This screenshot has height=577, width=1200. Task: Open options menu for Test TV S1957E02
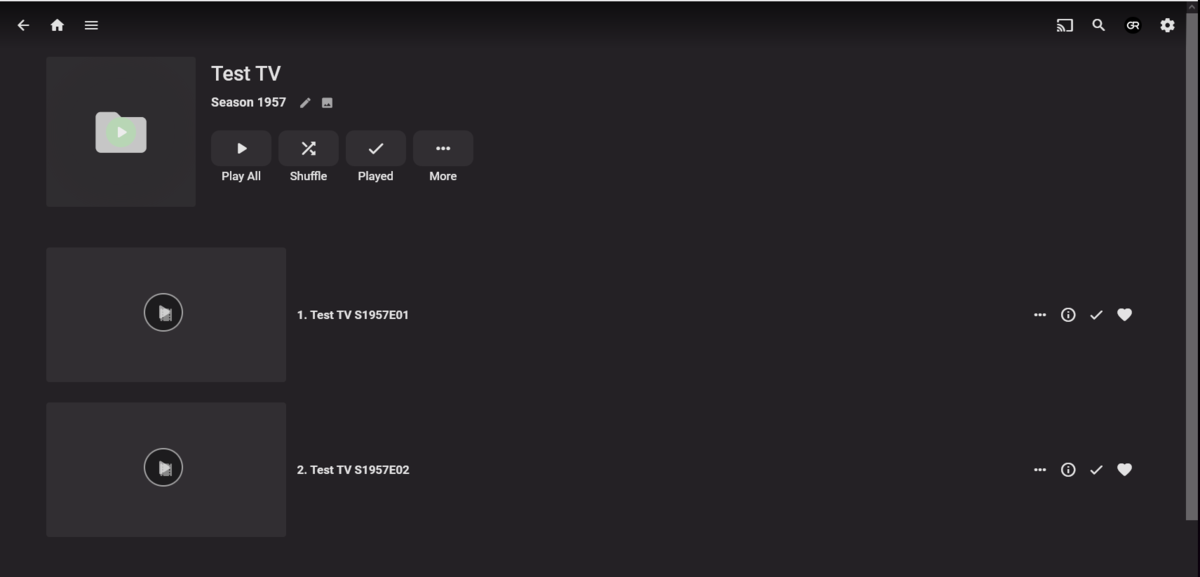(1040, 469)
